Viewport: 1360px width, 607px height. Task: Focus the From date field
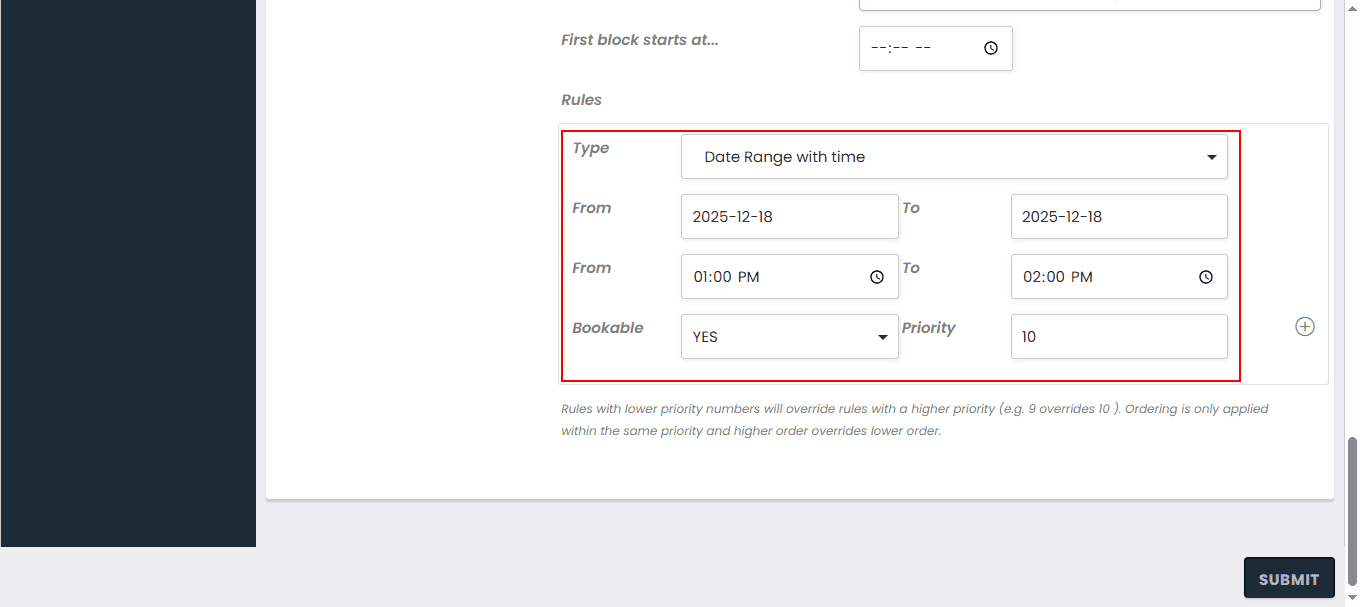[x=789, y=217]
